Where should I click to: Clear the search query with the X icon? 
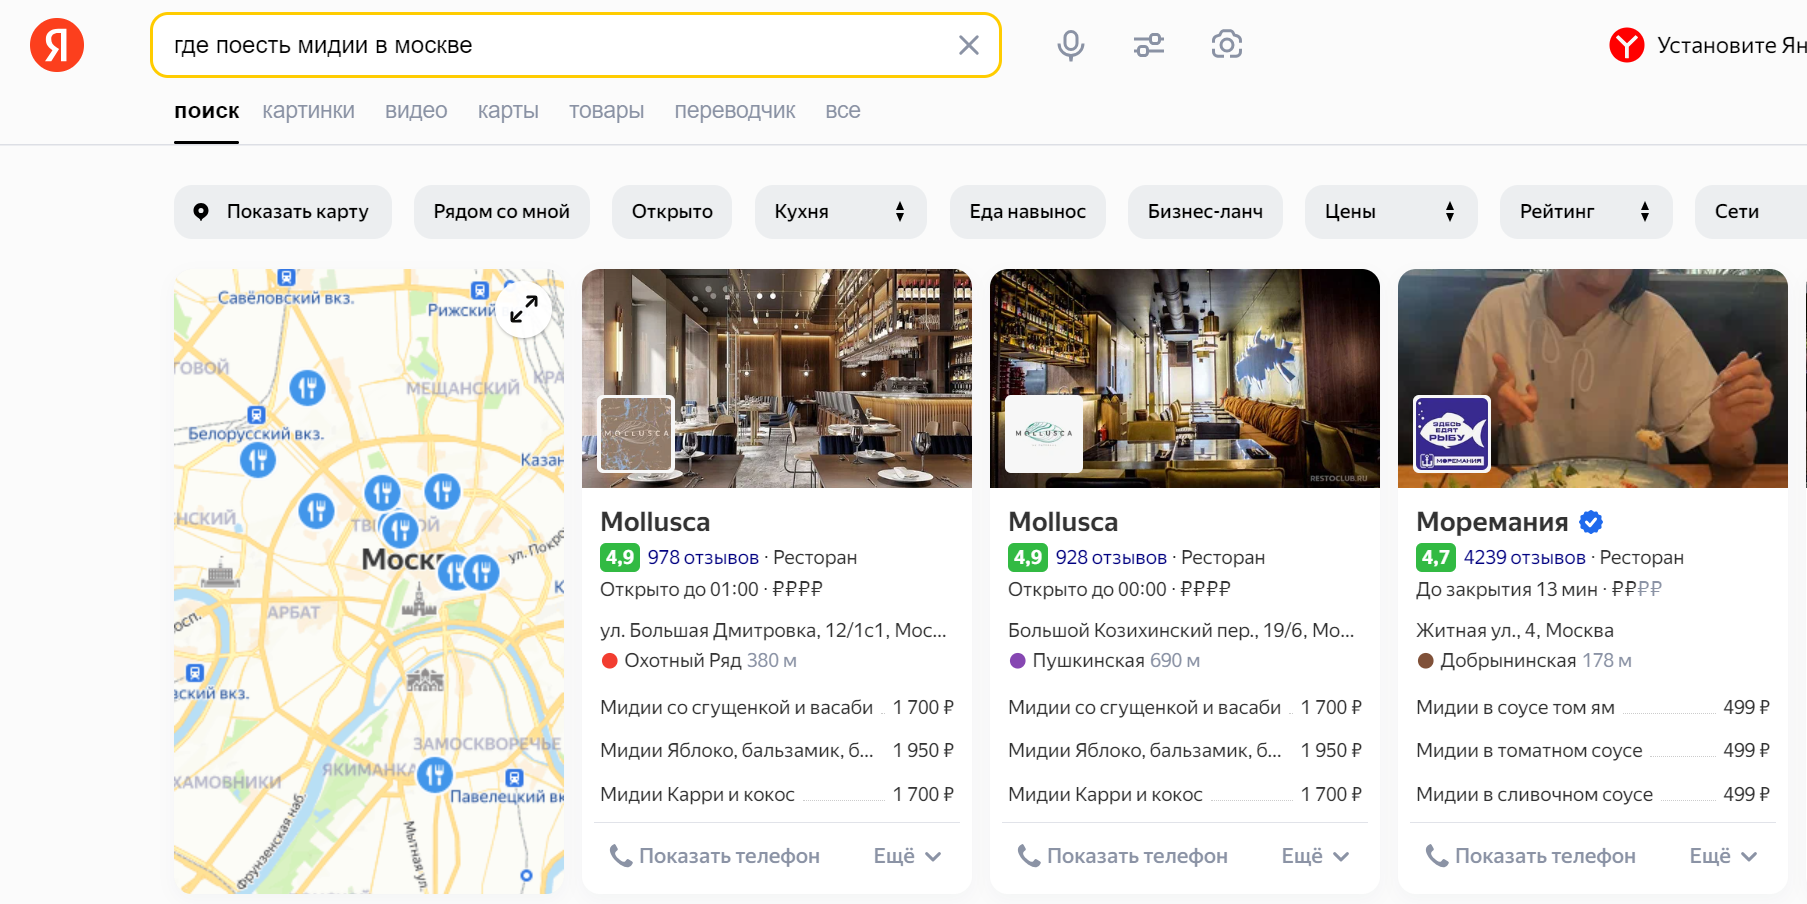coord(968,45)
